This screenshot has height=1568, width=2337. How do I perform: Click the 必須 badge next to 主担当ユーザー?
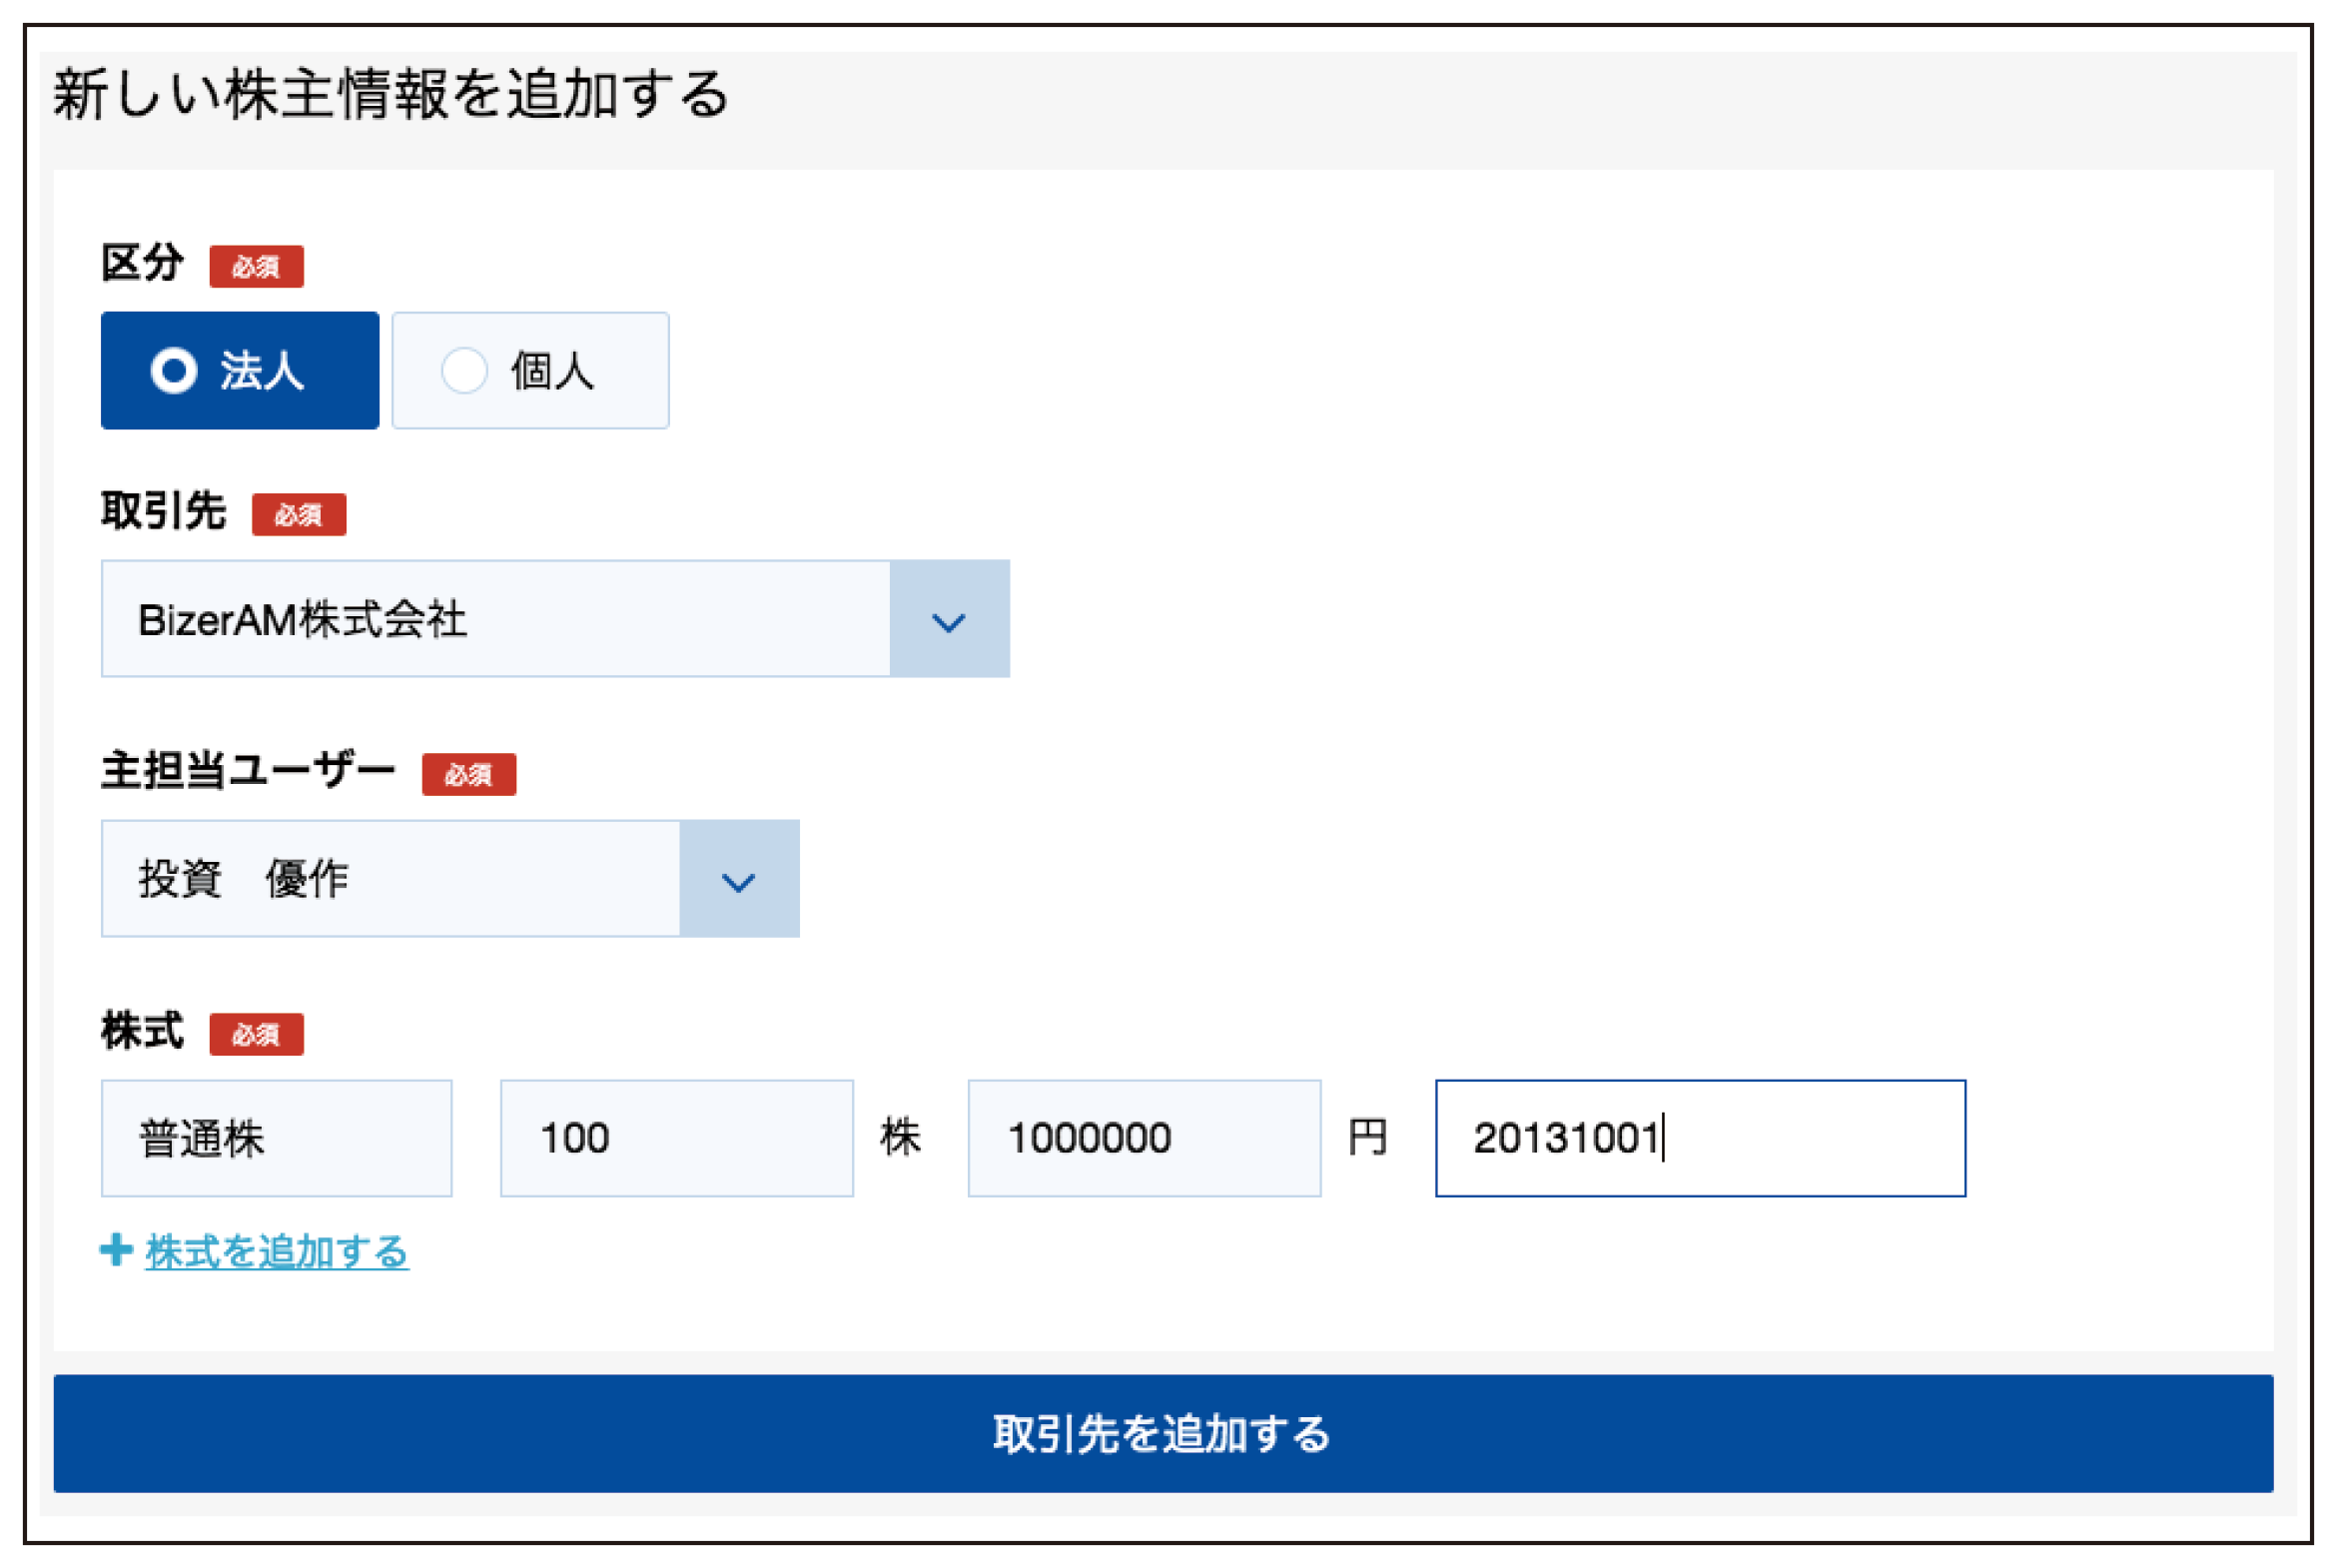(469, 775)
